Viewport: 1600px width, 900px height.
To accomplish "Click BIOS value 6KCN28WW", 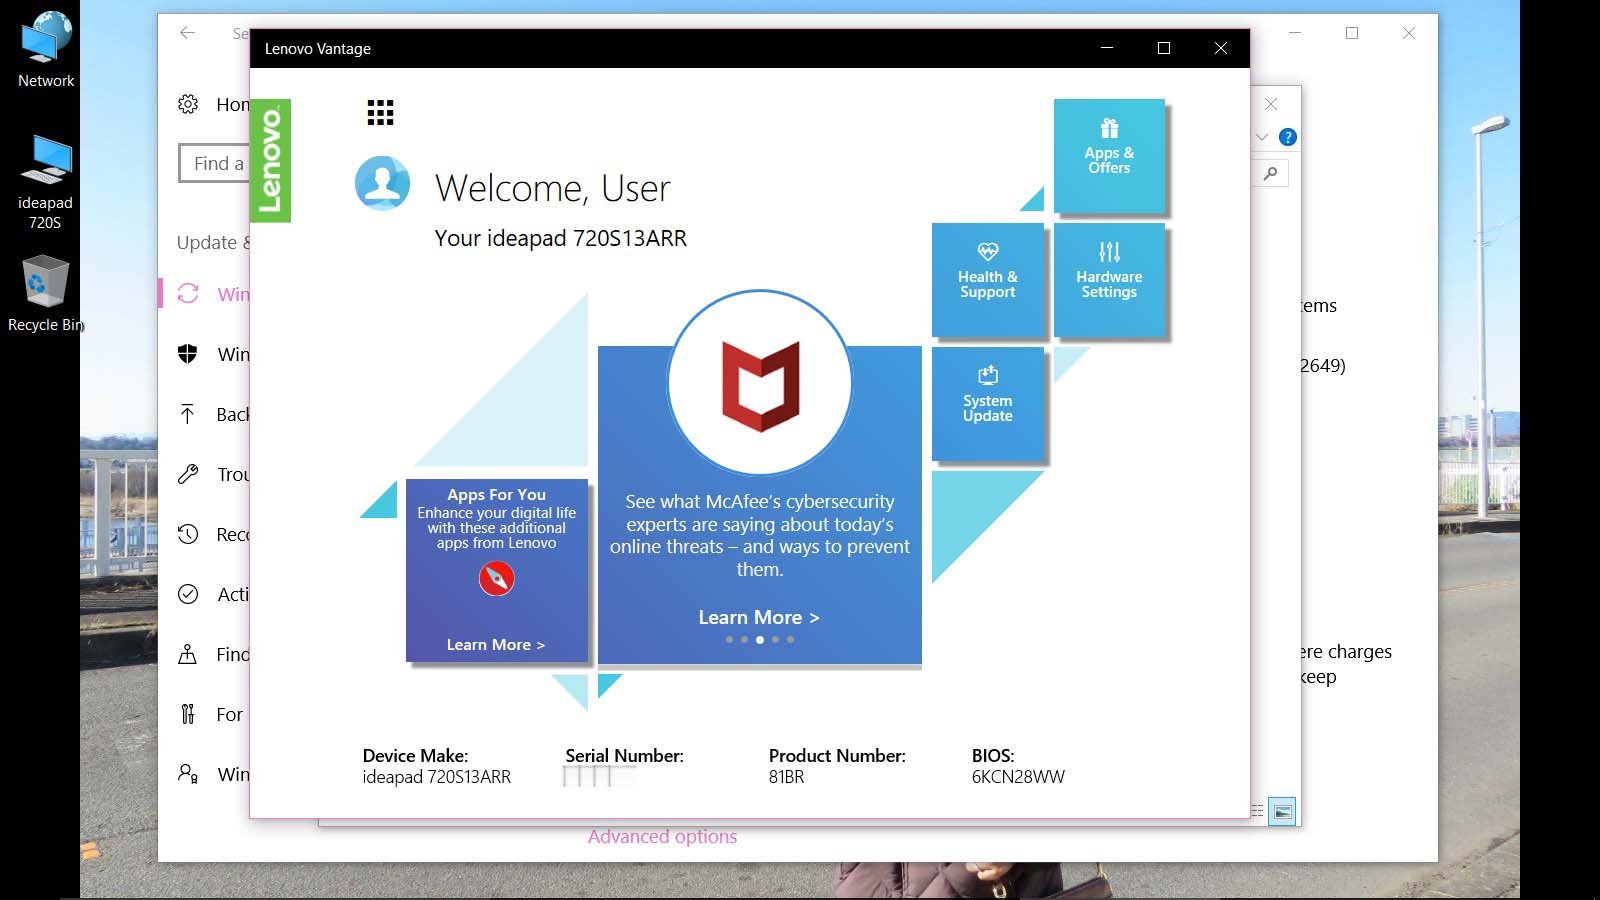I will click(x=1018, y=777).
